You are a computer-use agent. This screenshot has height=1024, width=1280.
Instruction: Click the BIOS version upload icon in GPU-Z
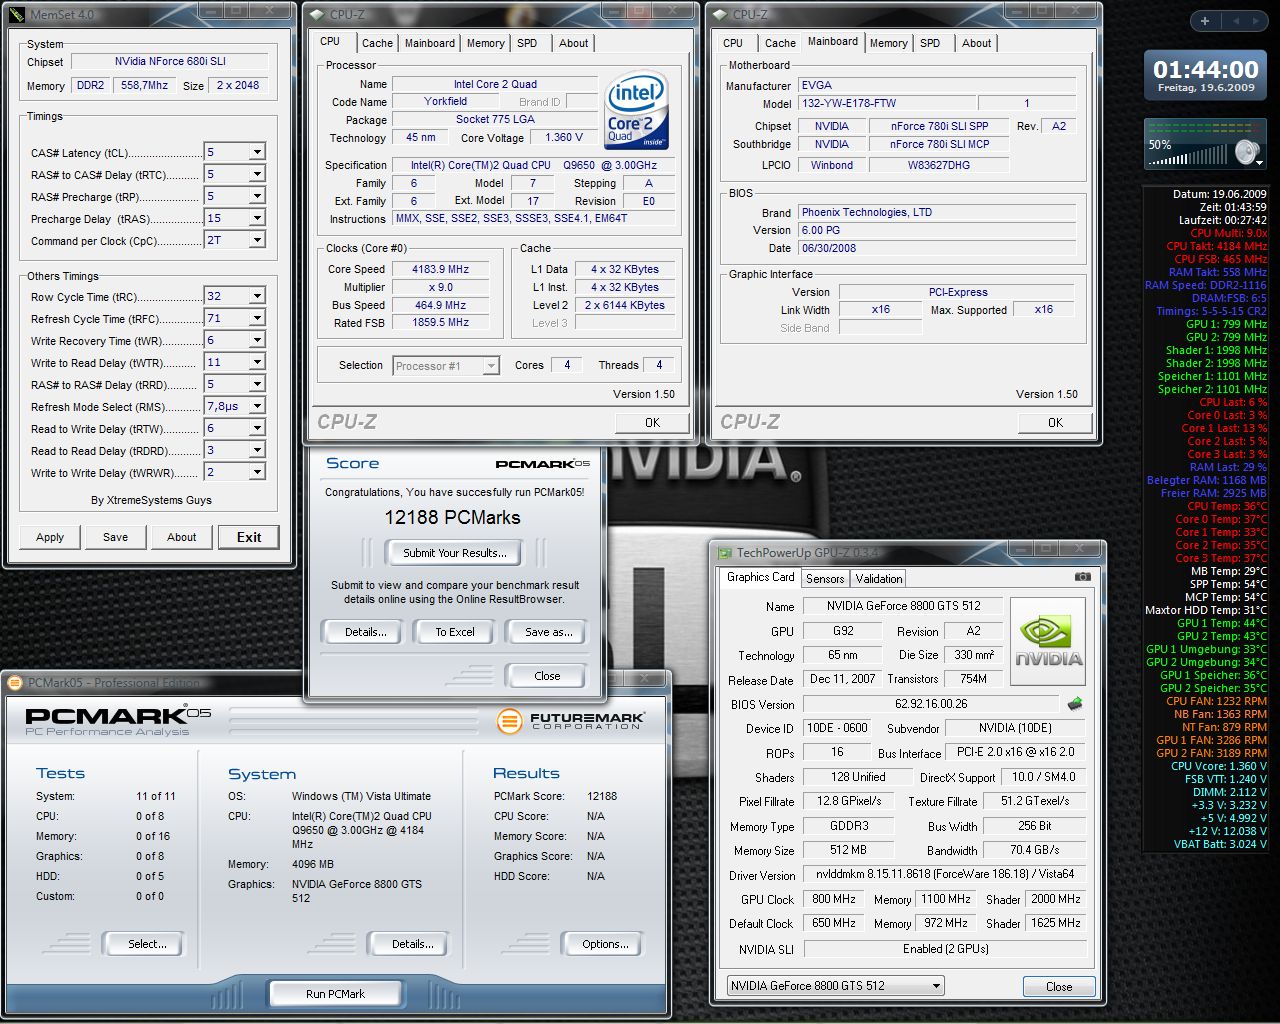[x=1075, y=703]
